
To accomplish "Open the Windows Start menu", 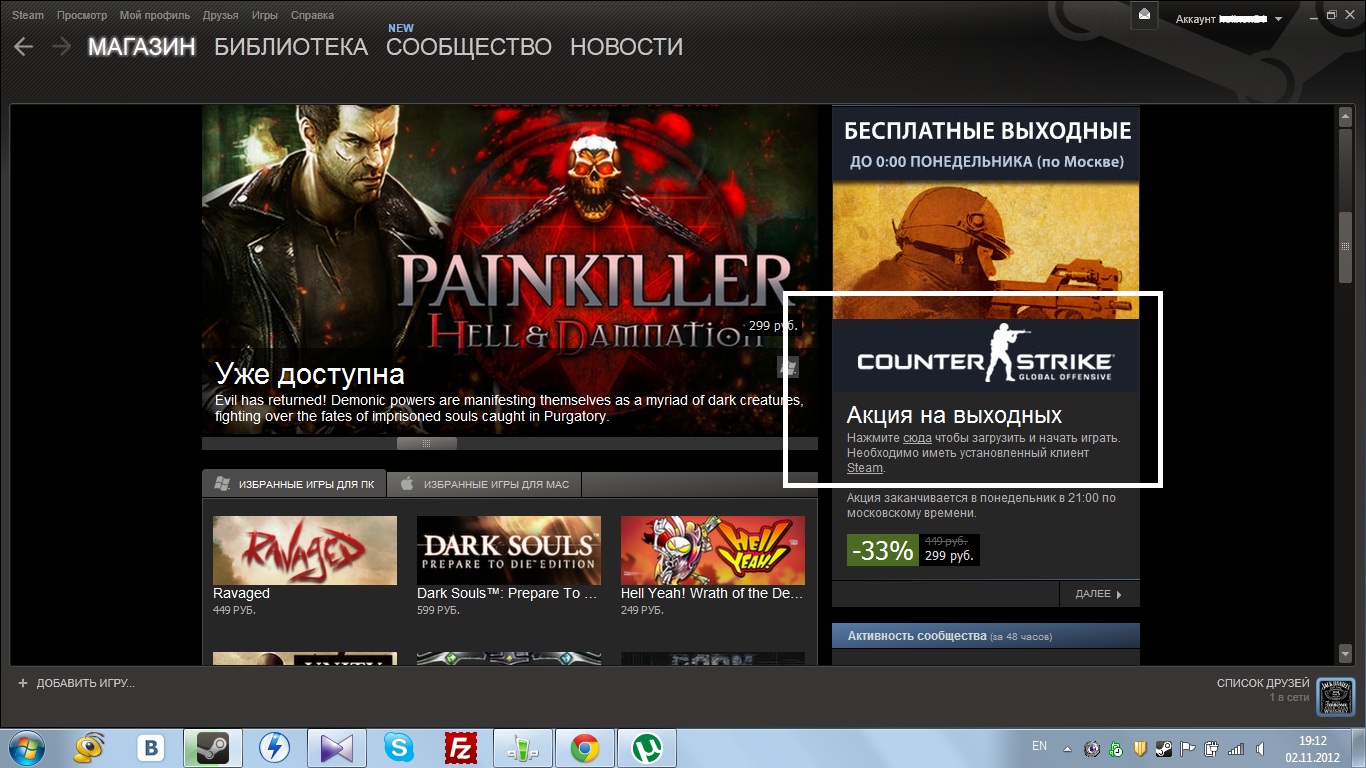I will click(x=27, y=747).
